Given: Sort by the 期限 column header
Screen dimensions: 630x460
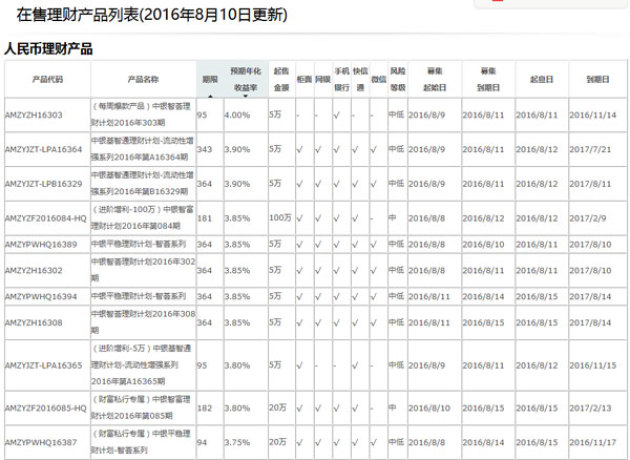Looking at the screenshot, I should point(210,79).
